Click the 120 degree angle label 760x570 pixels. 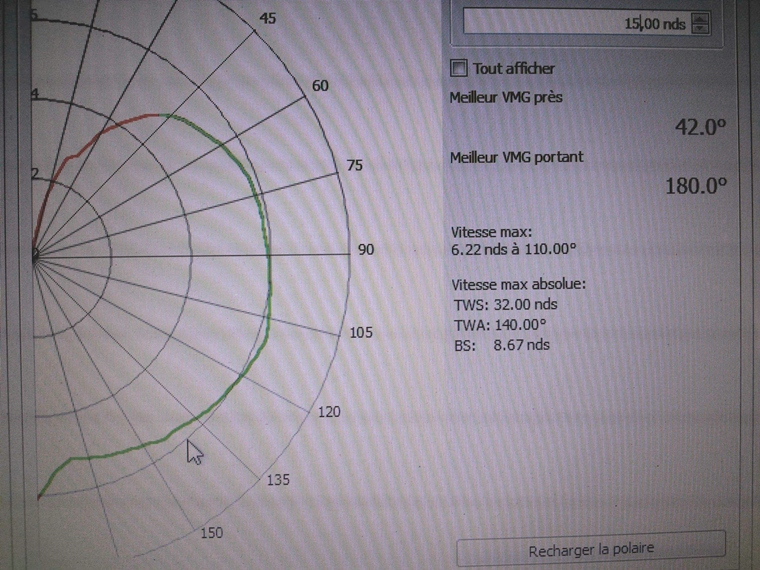tap(326, 412)
